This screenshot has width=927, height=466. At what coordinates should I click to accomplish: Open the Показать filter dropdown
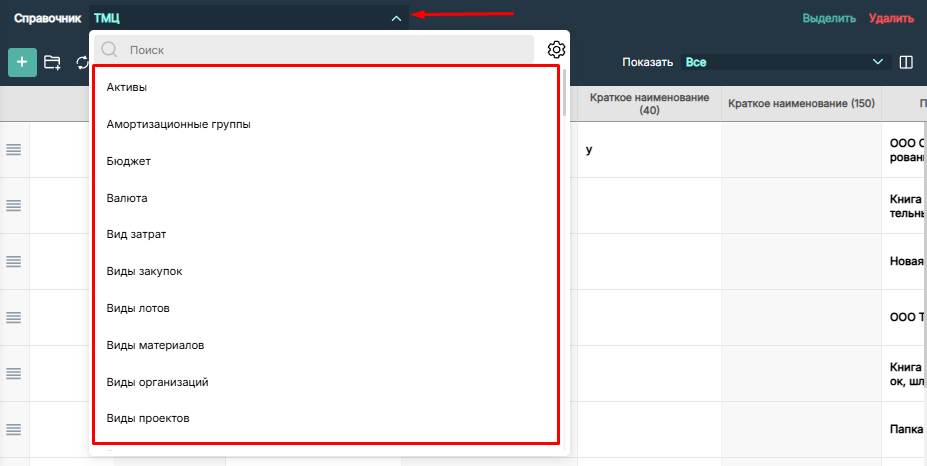coord(784,62)
